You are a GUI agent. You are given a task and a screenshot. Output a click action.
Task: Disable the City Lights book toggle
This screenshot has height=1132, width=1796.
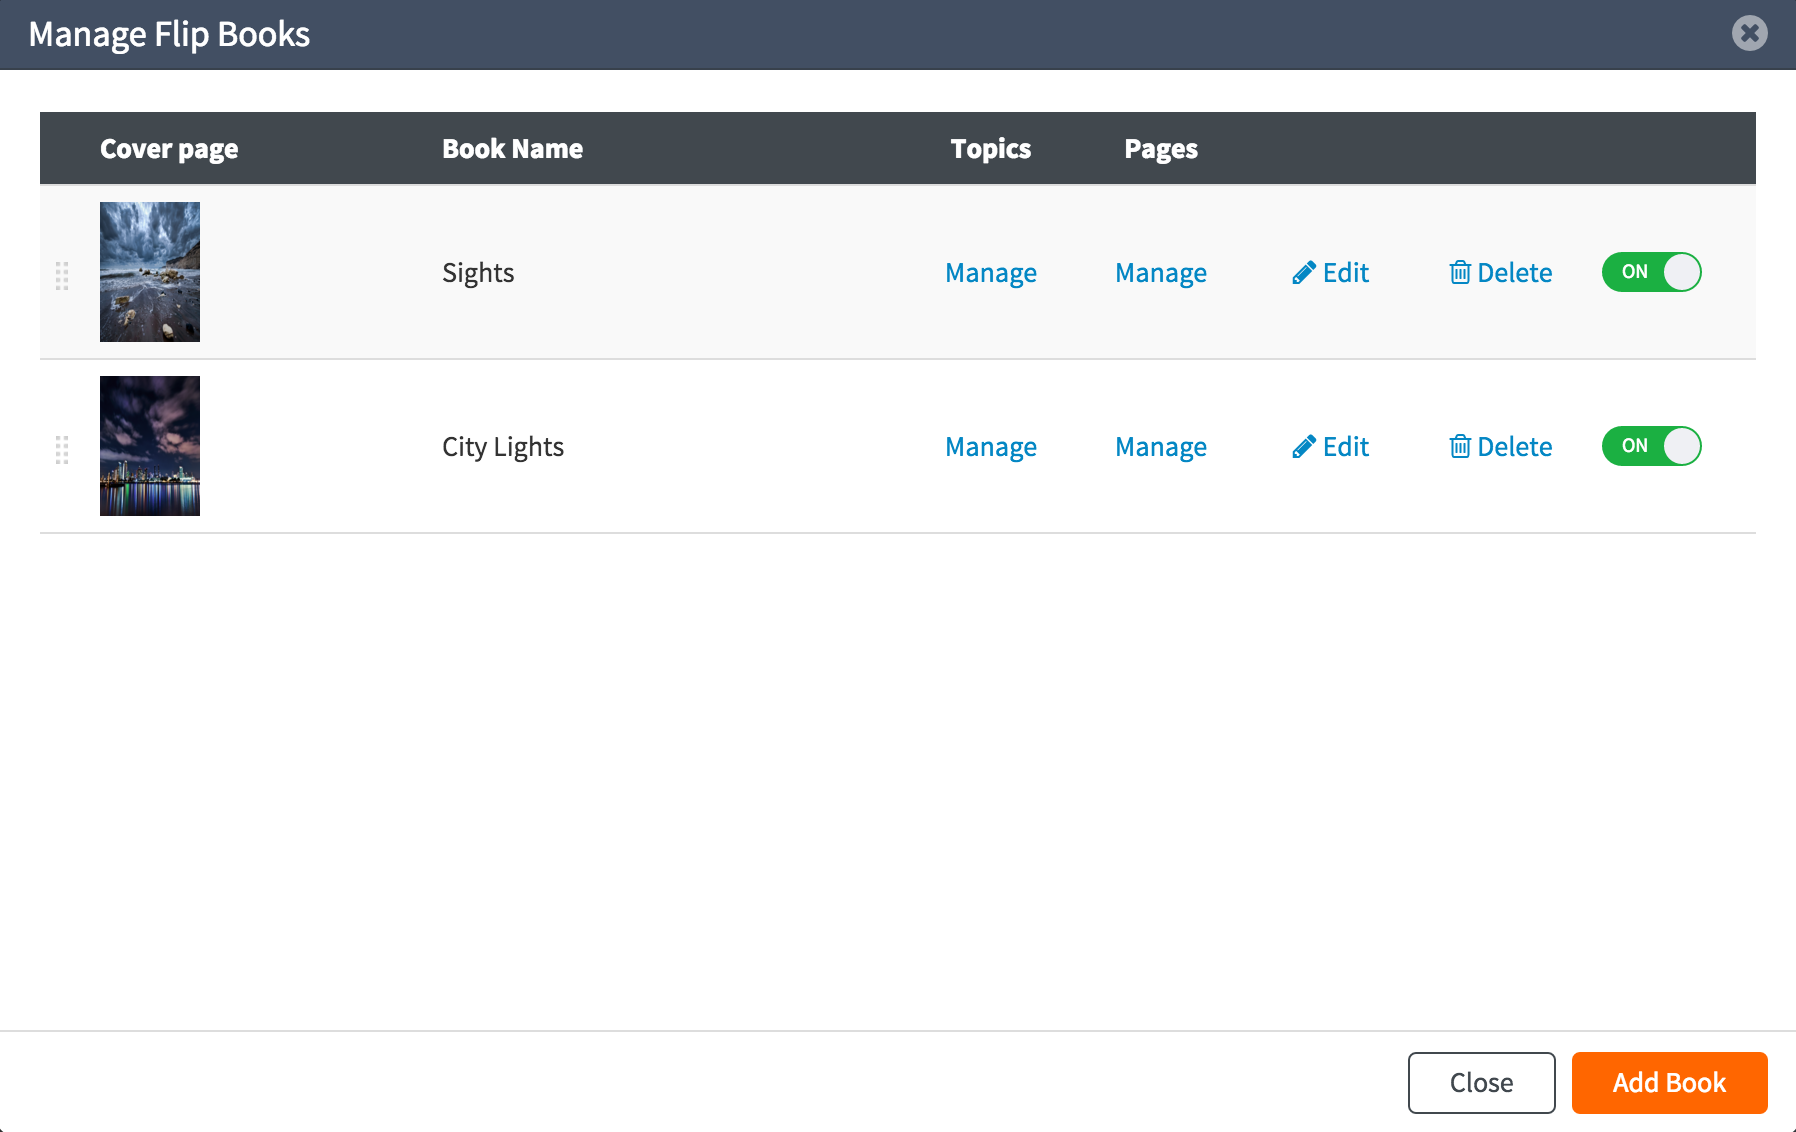coord(1651,446)
